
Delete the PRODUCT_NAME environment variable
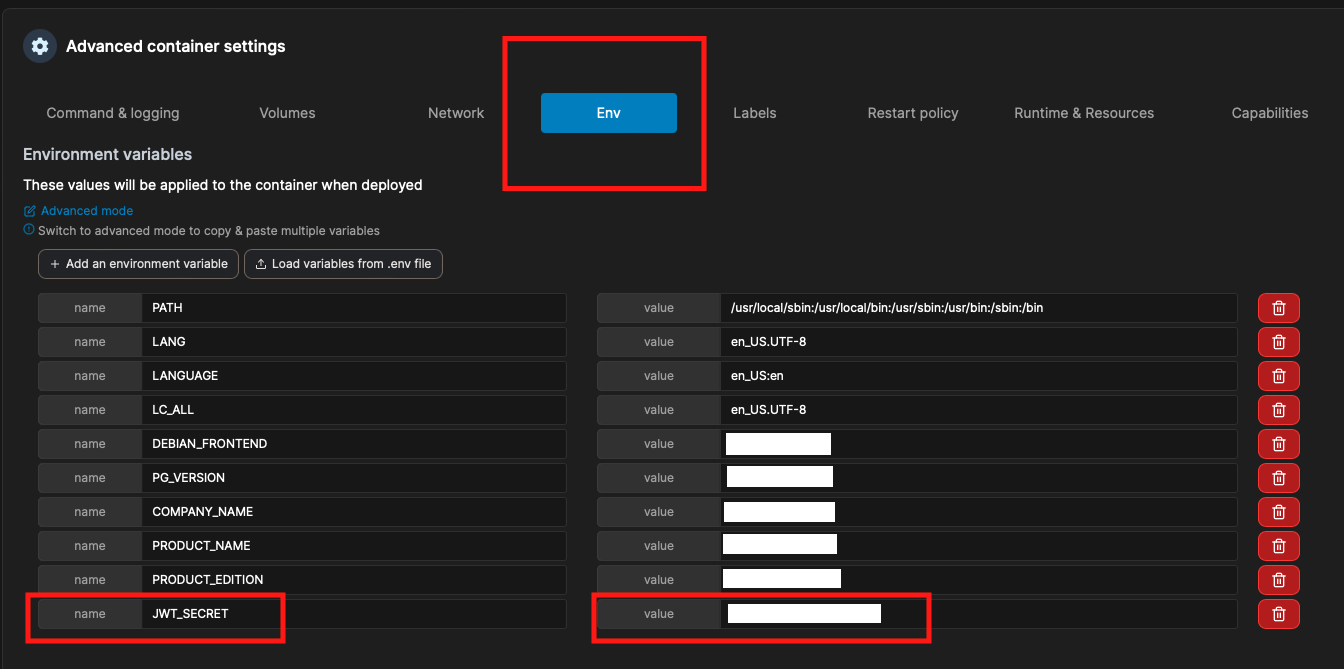tap(1278, 546)
